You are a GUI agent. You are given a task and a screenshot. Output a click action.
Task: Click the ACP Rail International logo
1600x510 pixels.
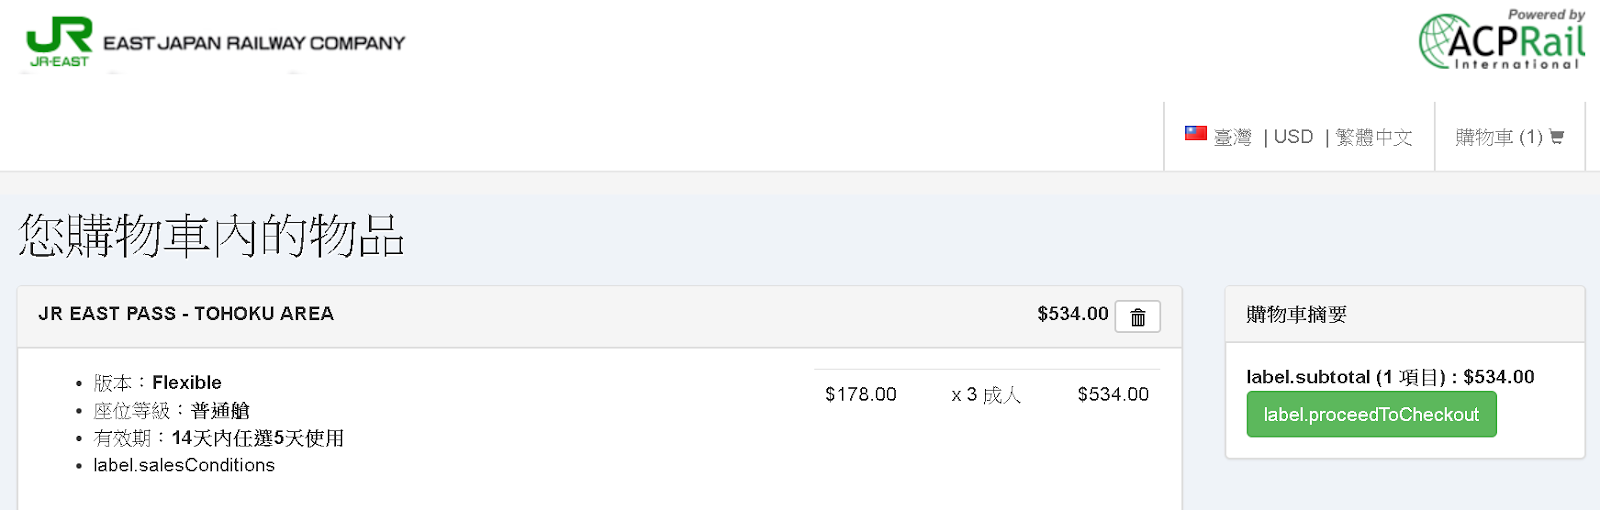1502,40
